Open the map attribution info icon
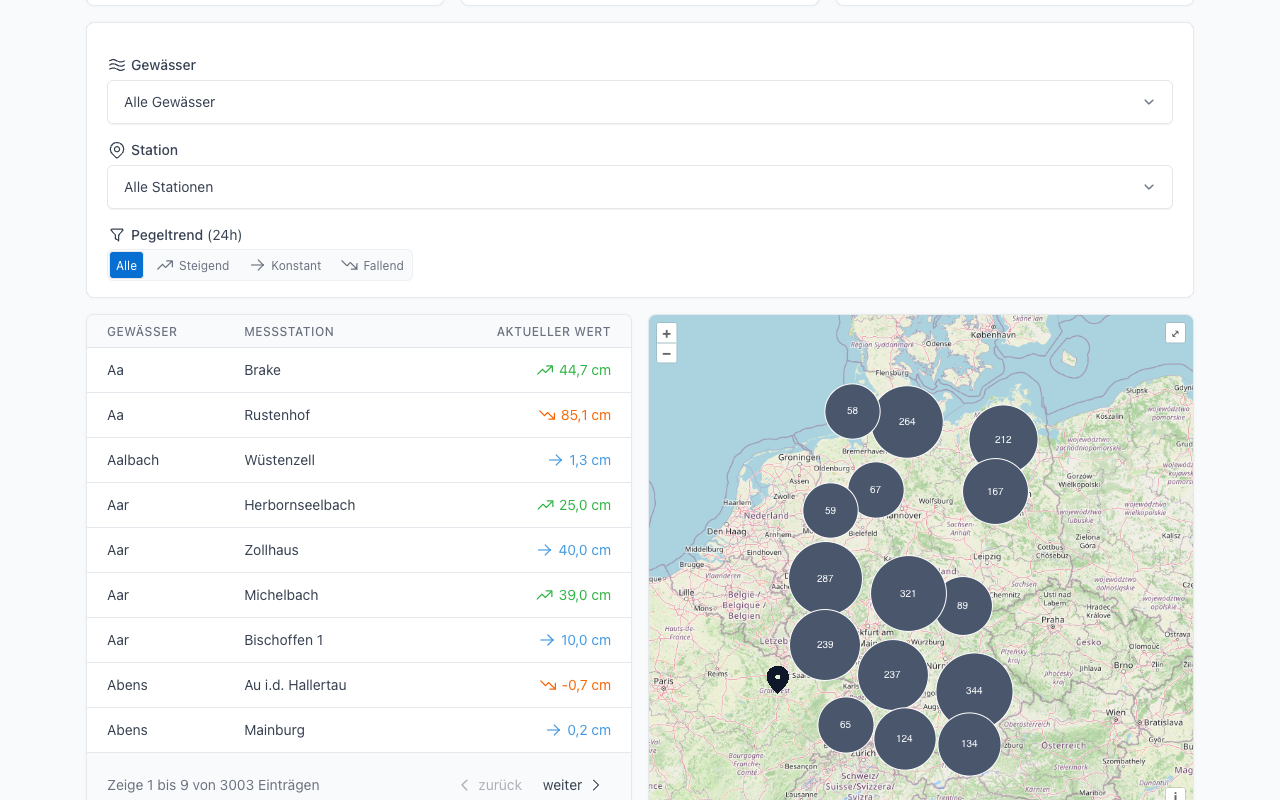1280x800 pixels. point(1175,794)
